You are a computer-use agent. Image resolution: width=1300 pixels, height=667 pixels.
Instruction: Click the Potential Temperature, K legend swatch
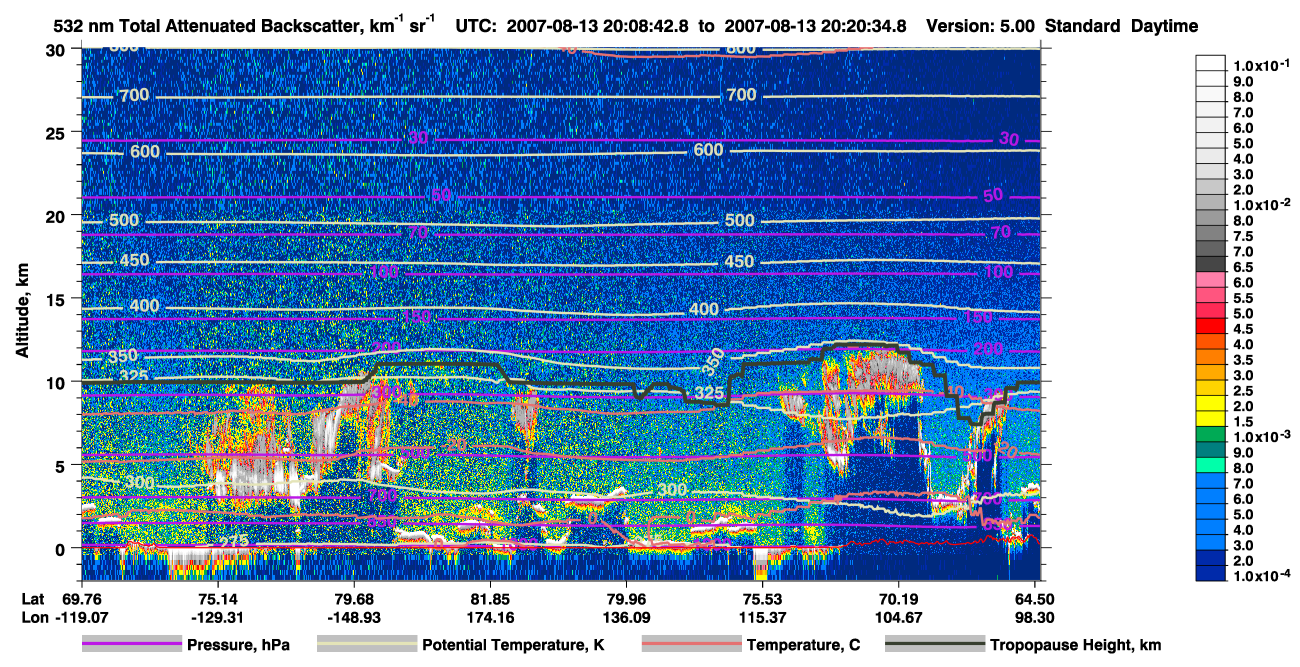tap(366, 645)
